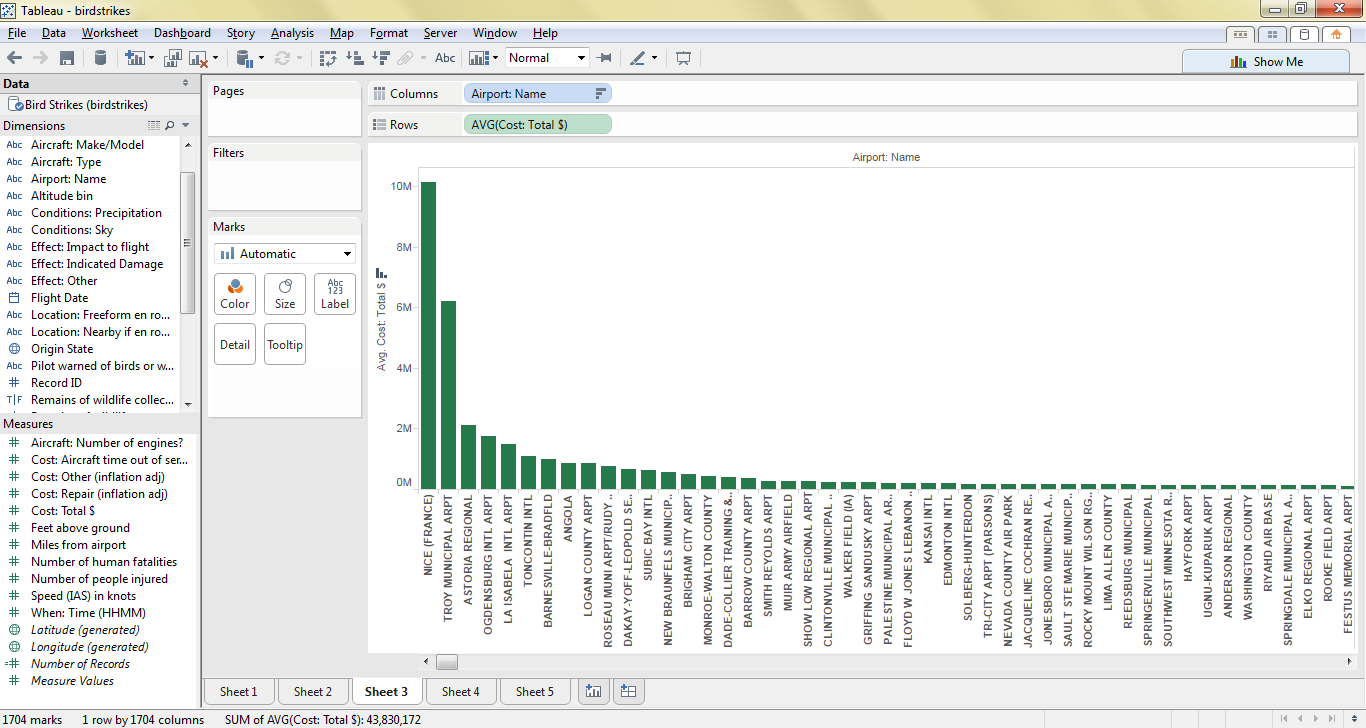1366x728 pixels.
Task: Open the Data pane options arrow
Action: click(185, 84)
